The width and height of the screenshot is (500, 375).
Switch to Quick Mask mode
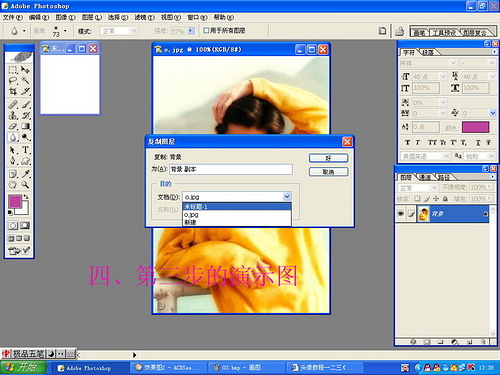[x=25, y=226]
